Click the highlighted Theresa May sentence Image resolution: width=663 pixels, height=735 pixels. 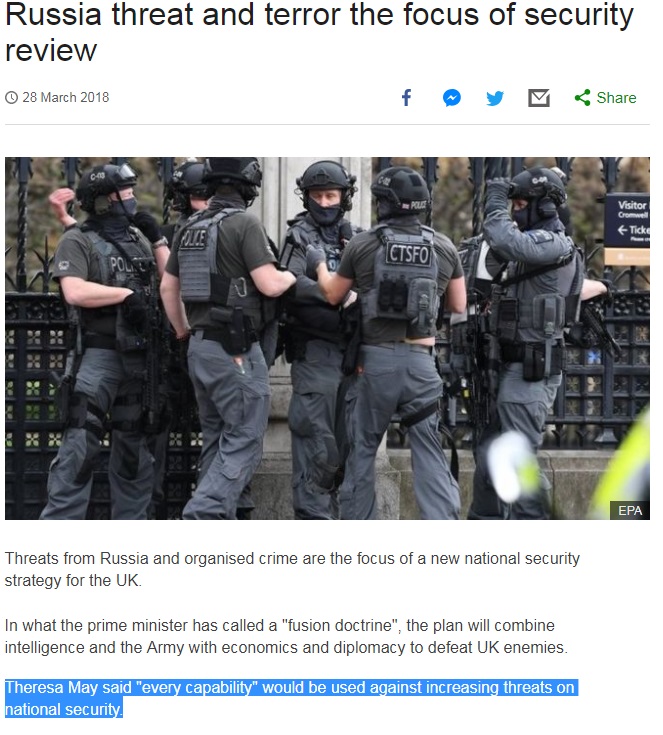pyautogui.click(x=291, y=698)
